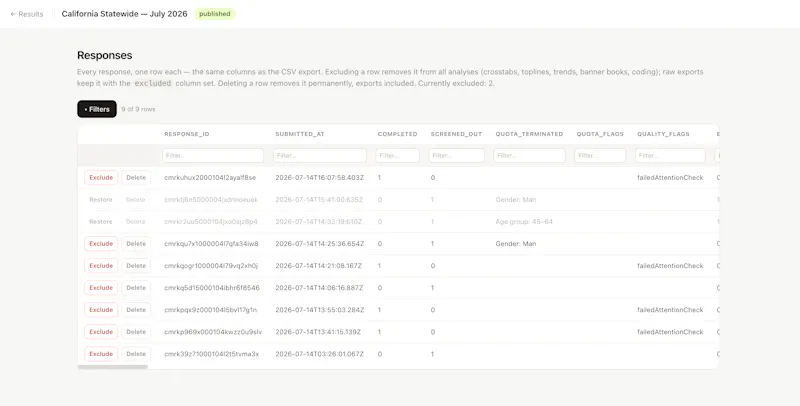Click the SUBMITTED_AT column header
800x406 pixels.
coord(300,134)
